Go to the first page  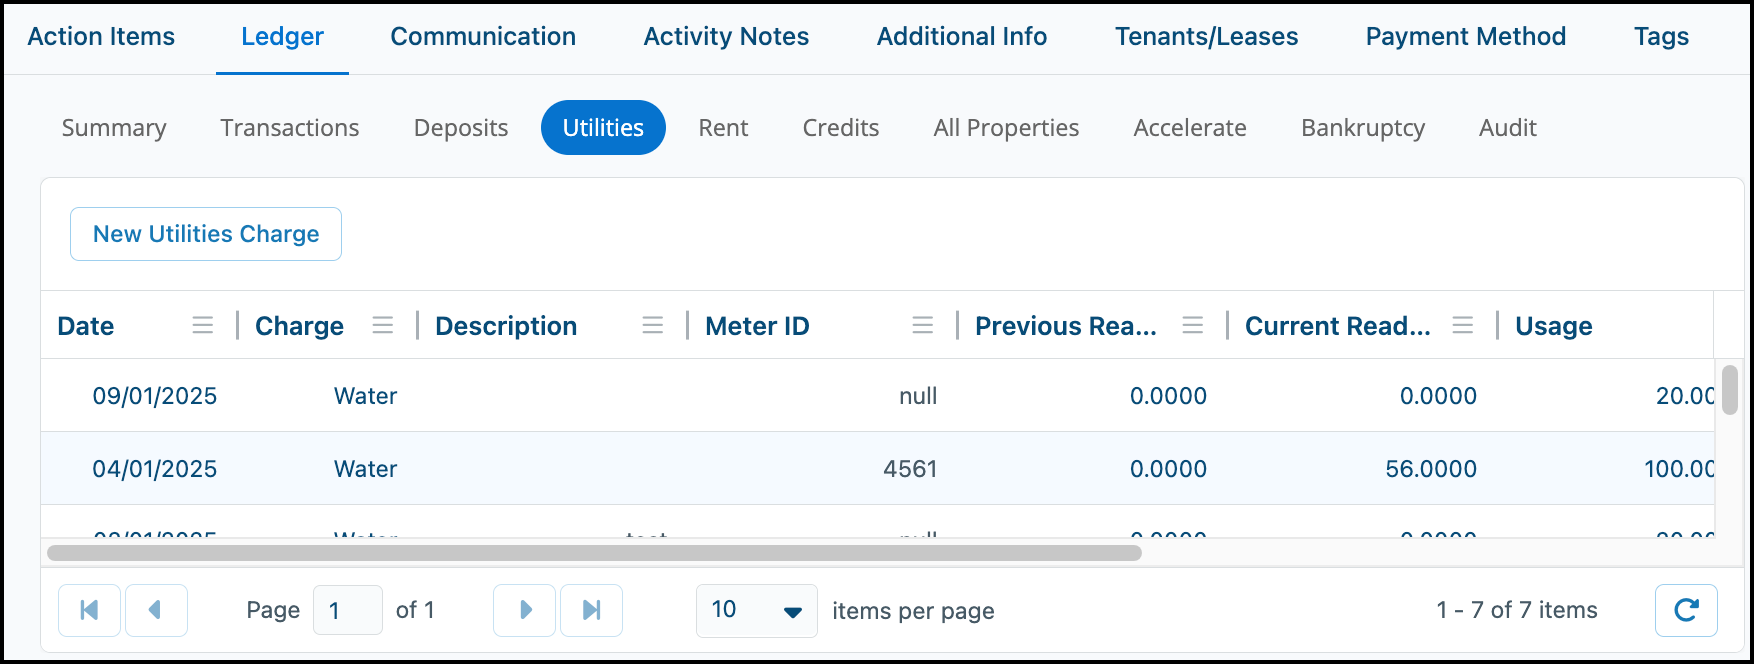(90, 610)
